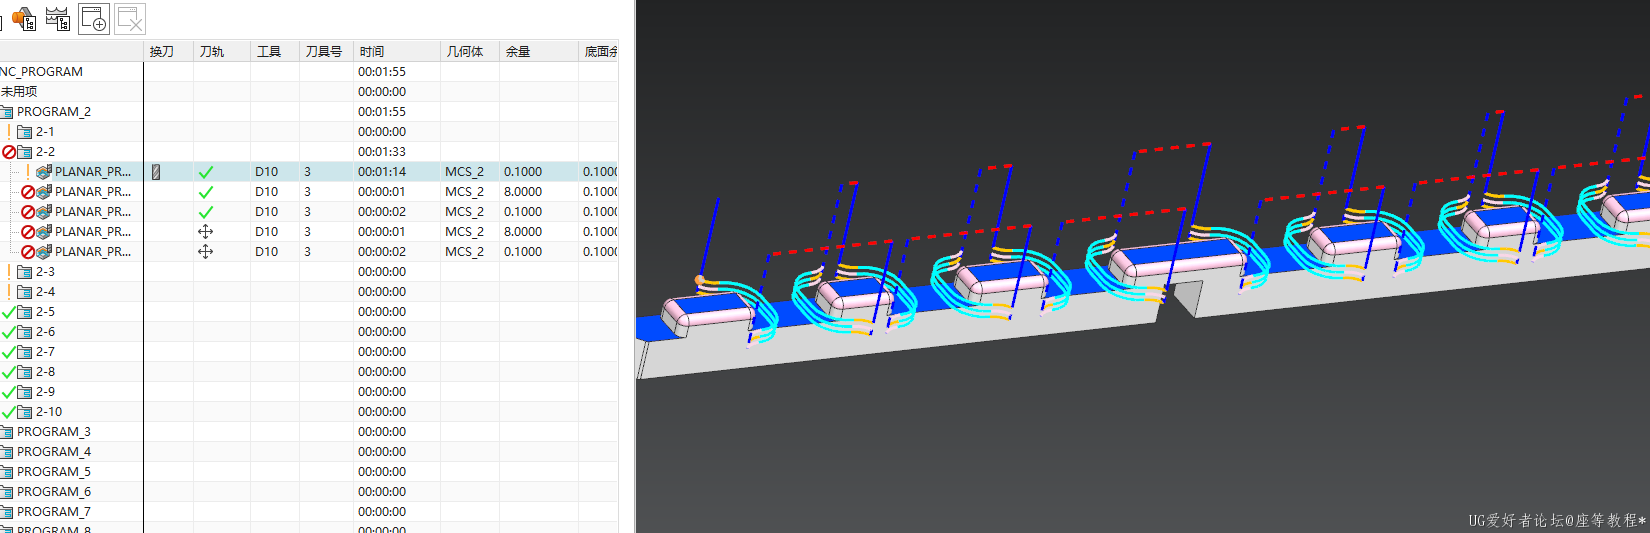Select program group 2-9
Viewport: 1650px width, 533px height.
click(45, 392)
